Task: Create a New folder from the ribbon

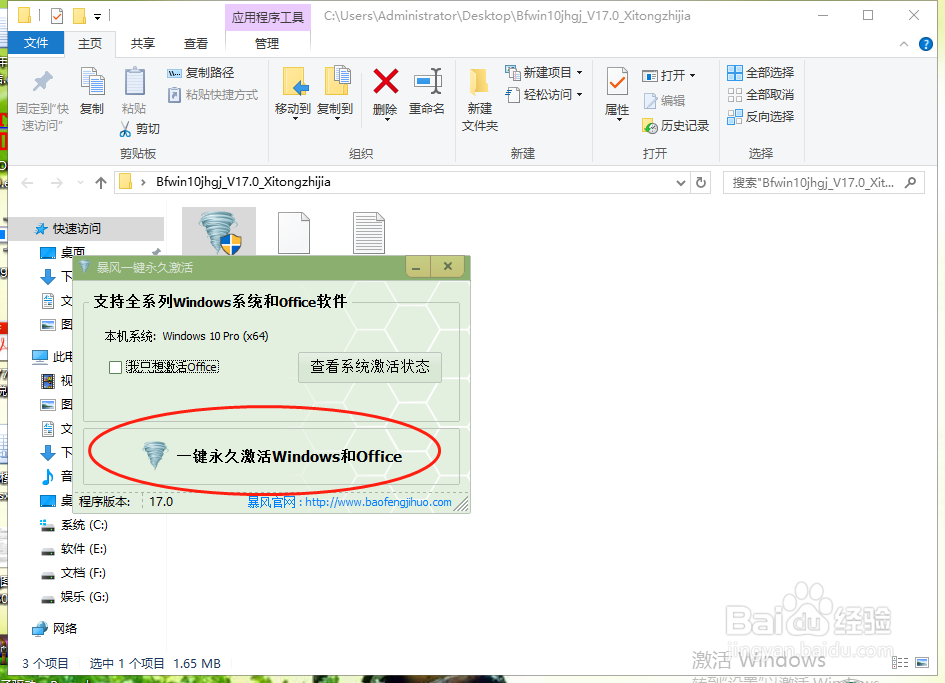Action: coord(480,99)
